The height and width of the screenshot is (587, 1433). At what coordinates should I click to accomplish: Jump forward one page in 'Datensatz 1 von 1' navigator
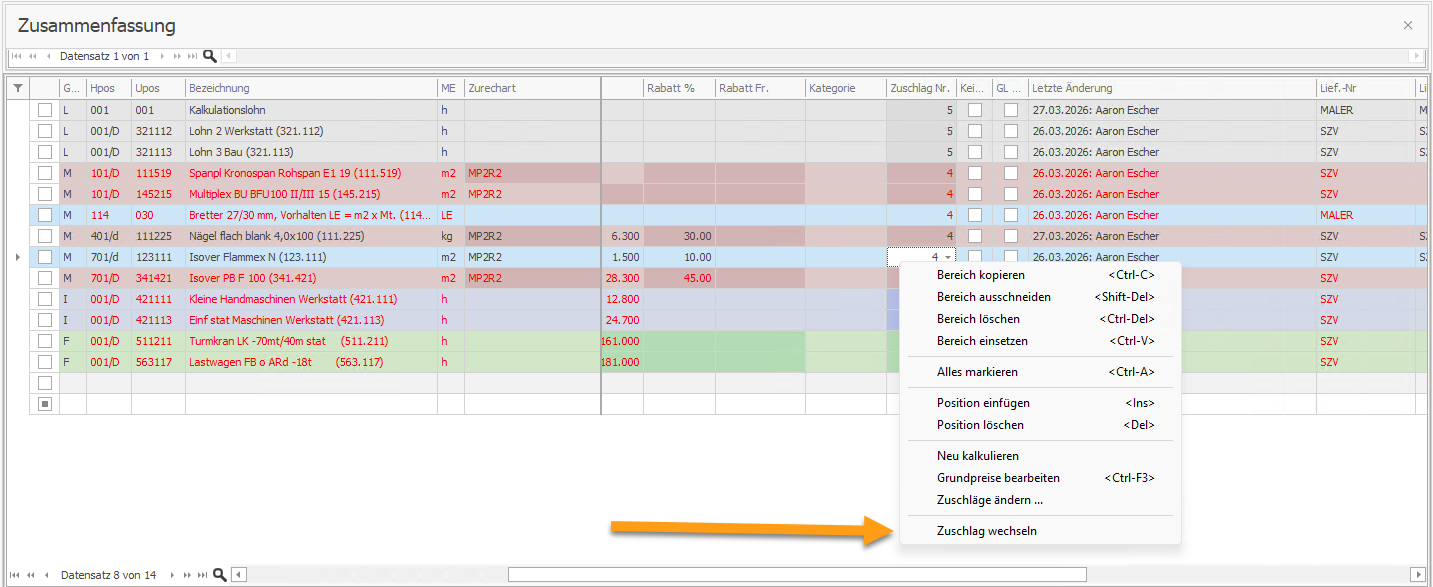[178, 56]
